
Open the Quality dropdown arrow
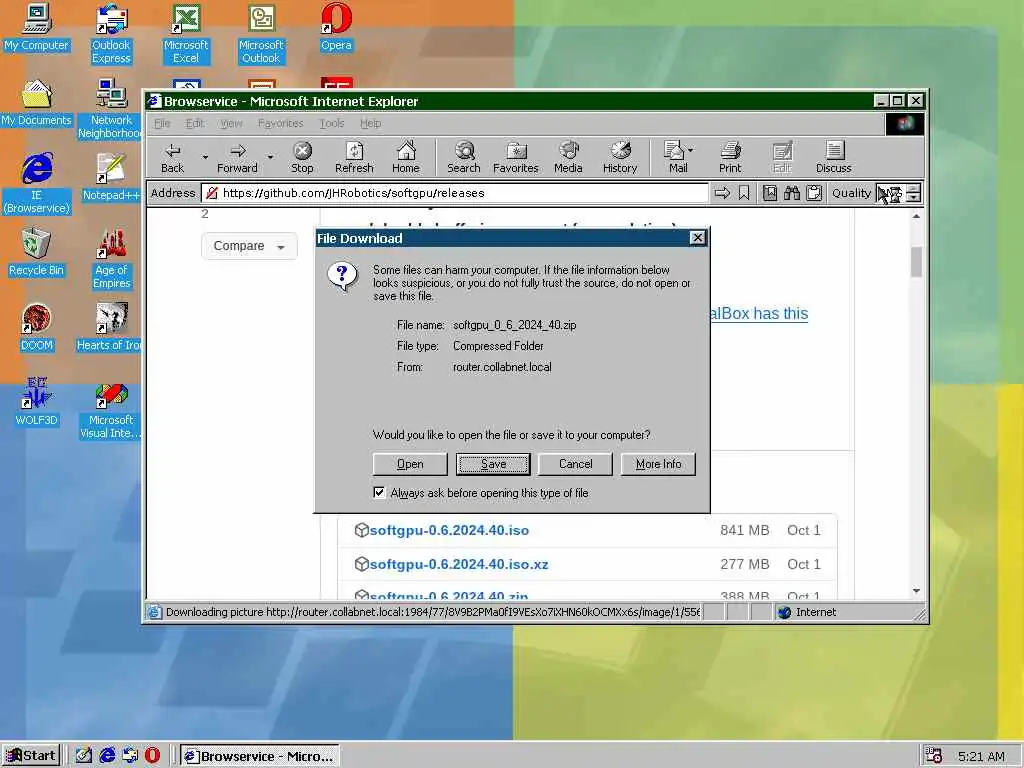coord(914,193)
